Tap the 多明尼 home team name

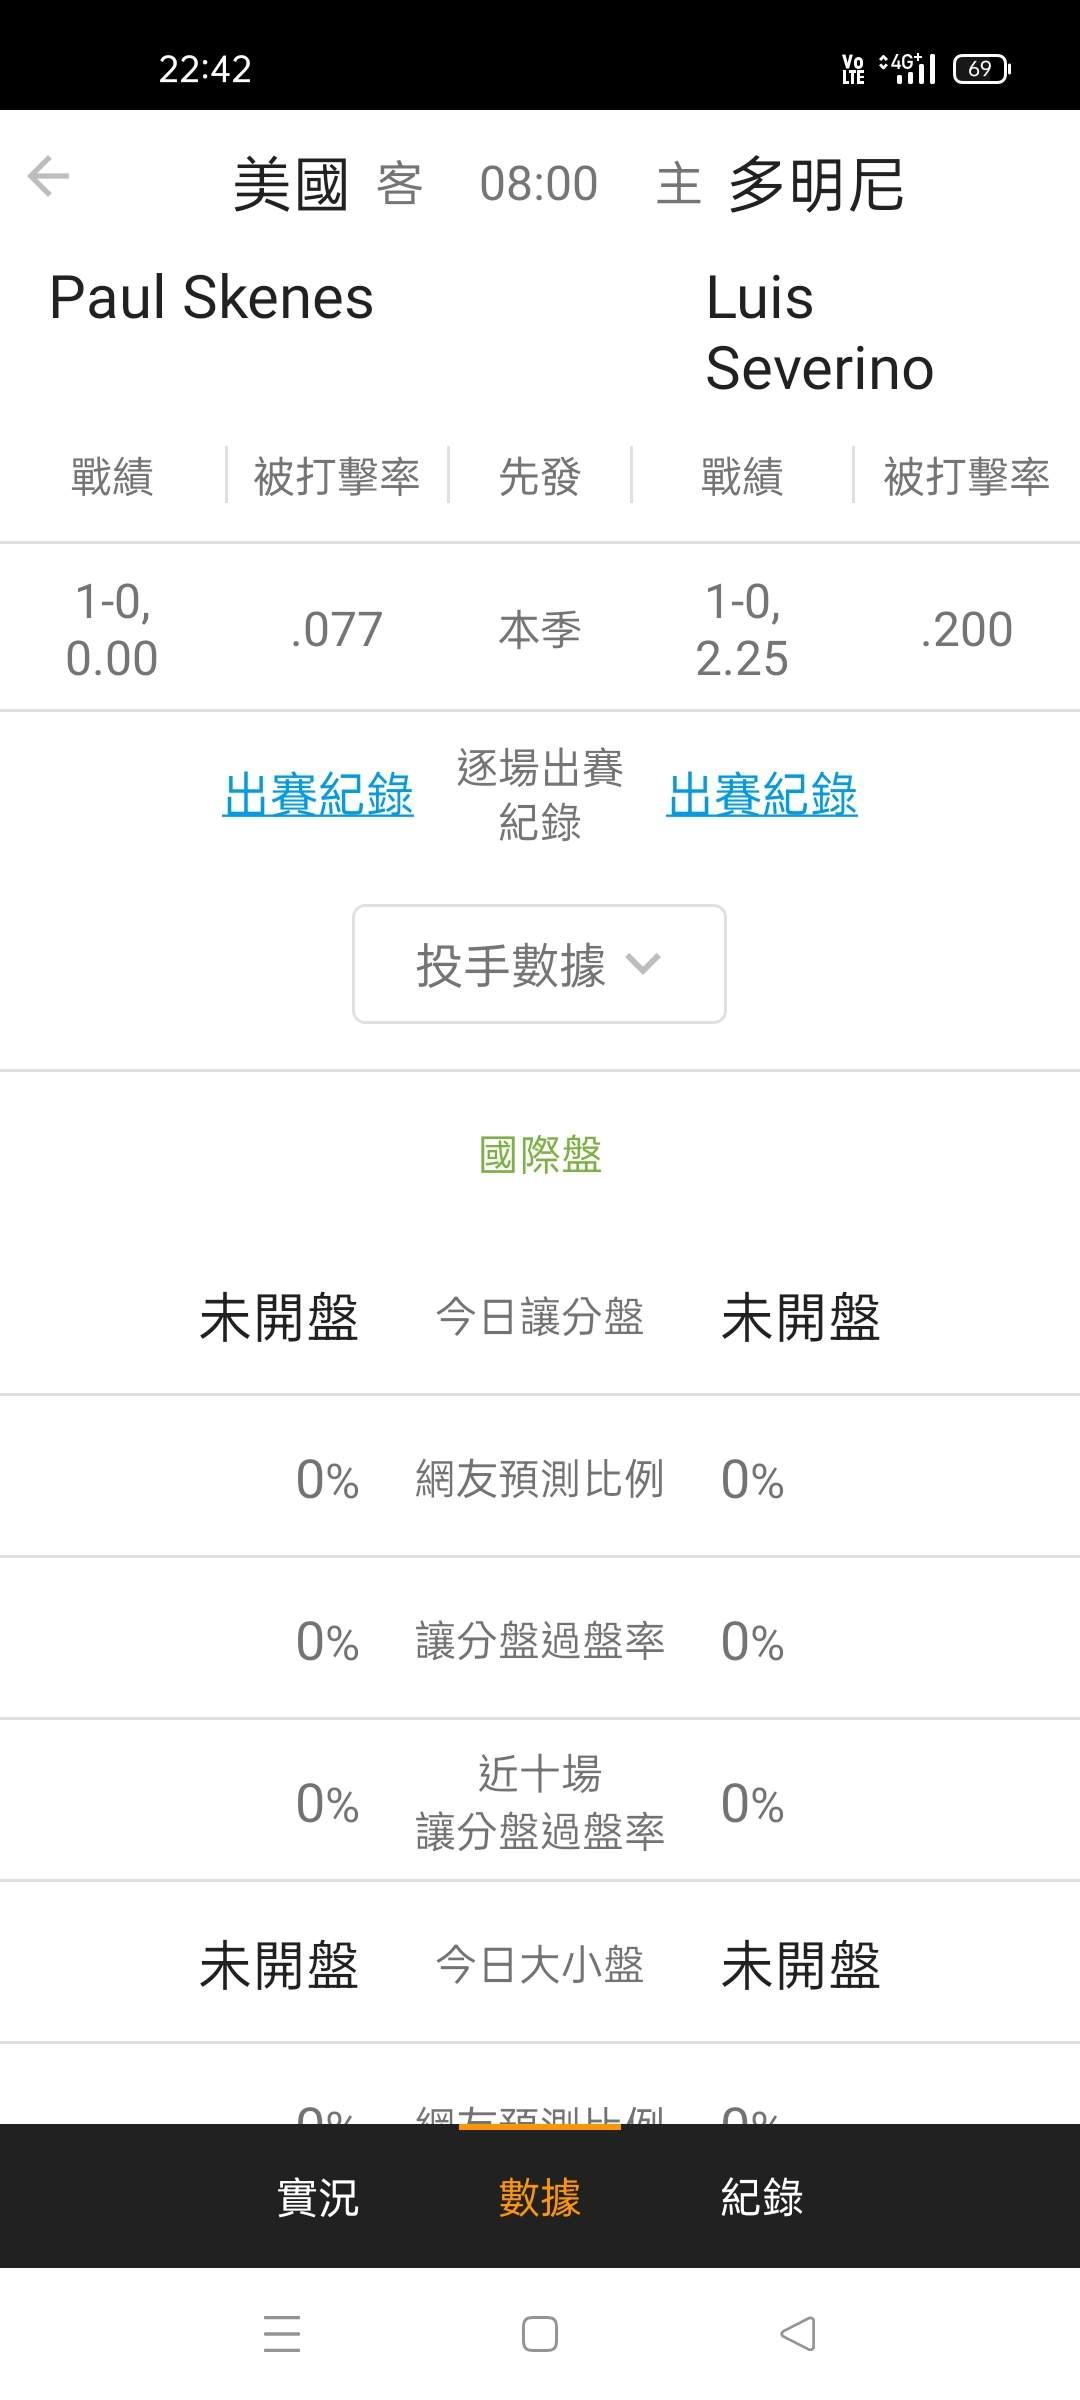point(816,185)
